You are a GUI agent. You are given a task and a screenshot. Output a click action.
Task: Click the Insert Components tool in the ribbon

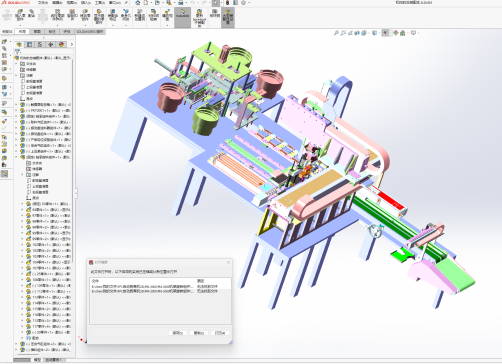[20, 15]
